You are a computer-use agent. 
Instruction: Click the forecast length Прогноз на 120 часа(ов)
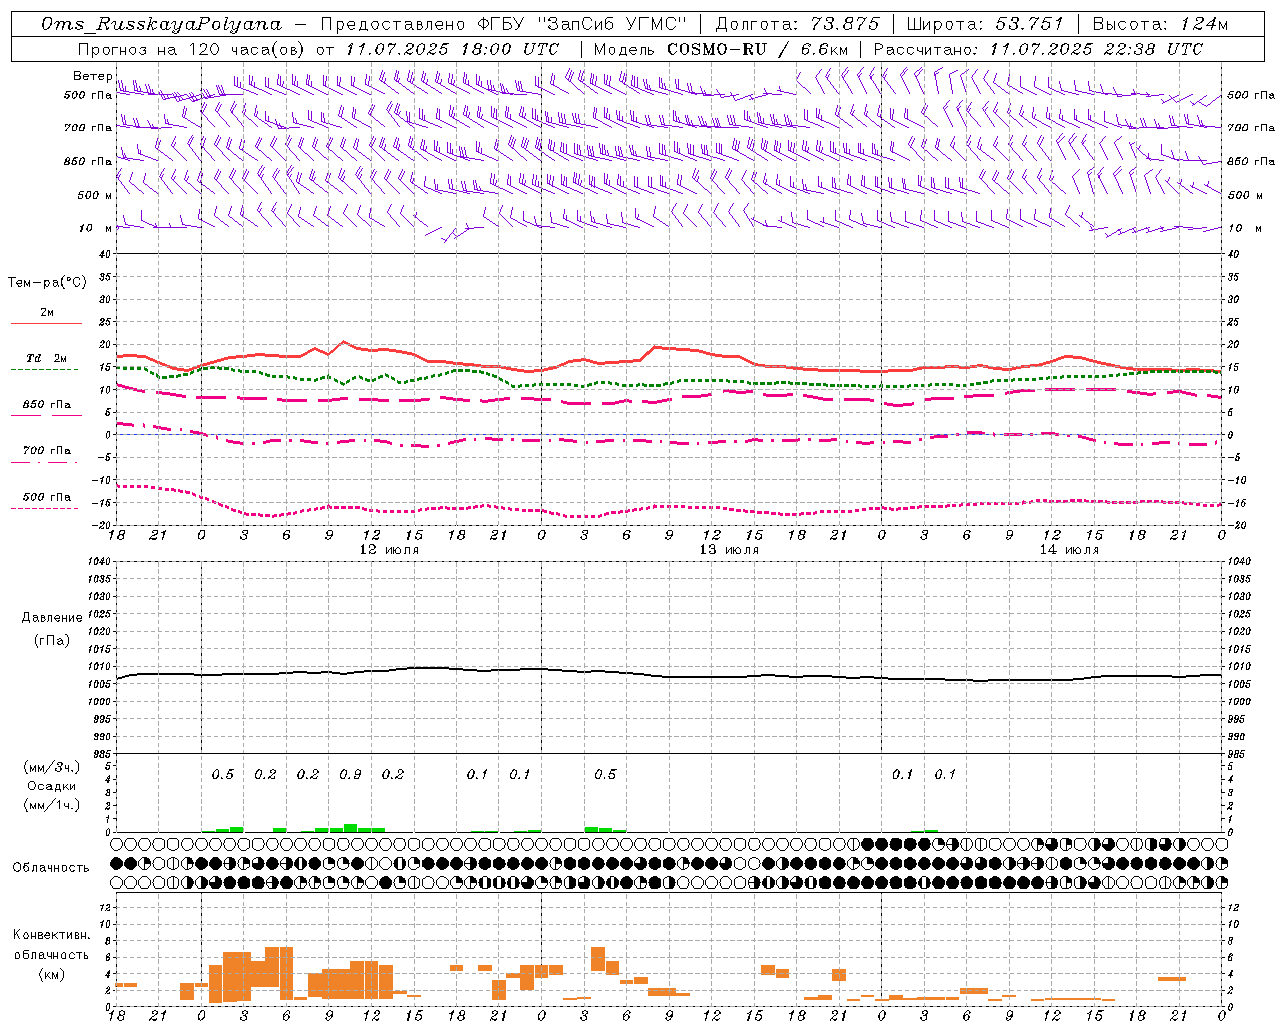click(x=192, y=49)
